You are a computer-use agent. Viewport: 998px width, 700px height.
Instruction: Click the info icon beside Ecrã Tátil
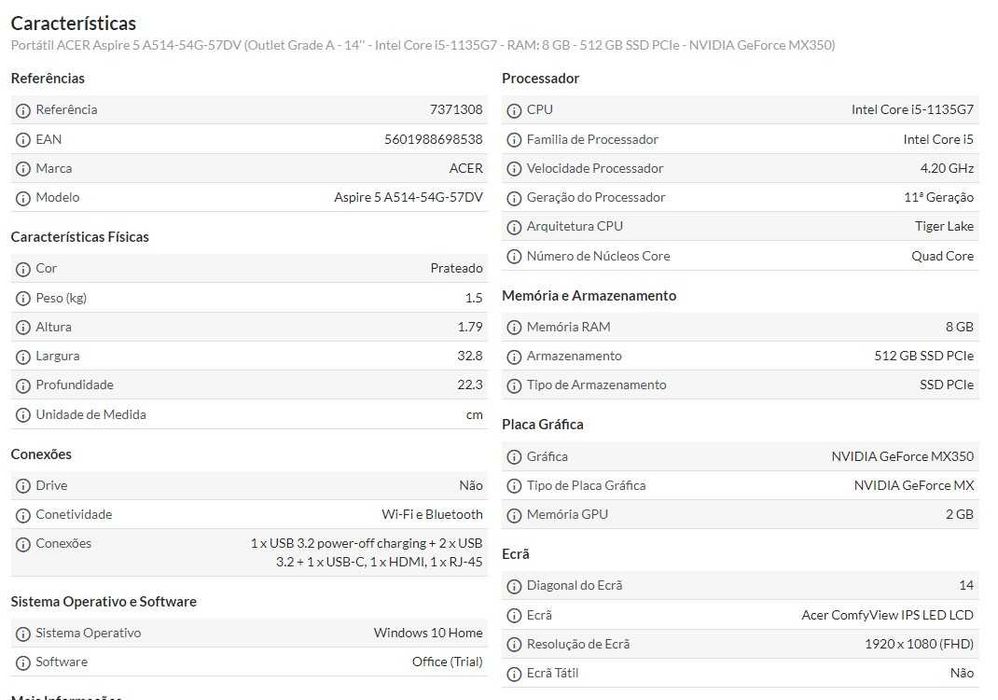point(514,674)
